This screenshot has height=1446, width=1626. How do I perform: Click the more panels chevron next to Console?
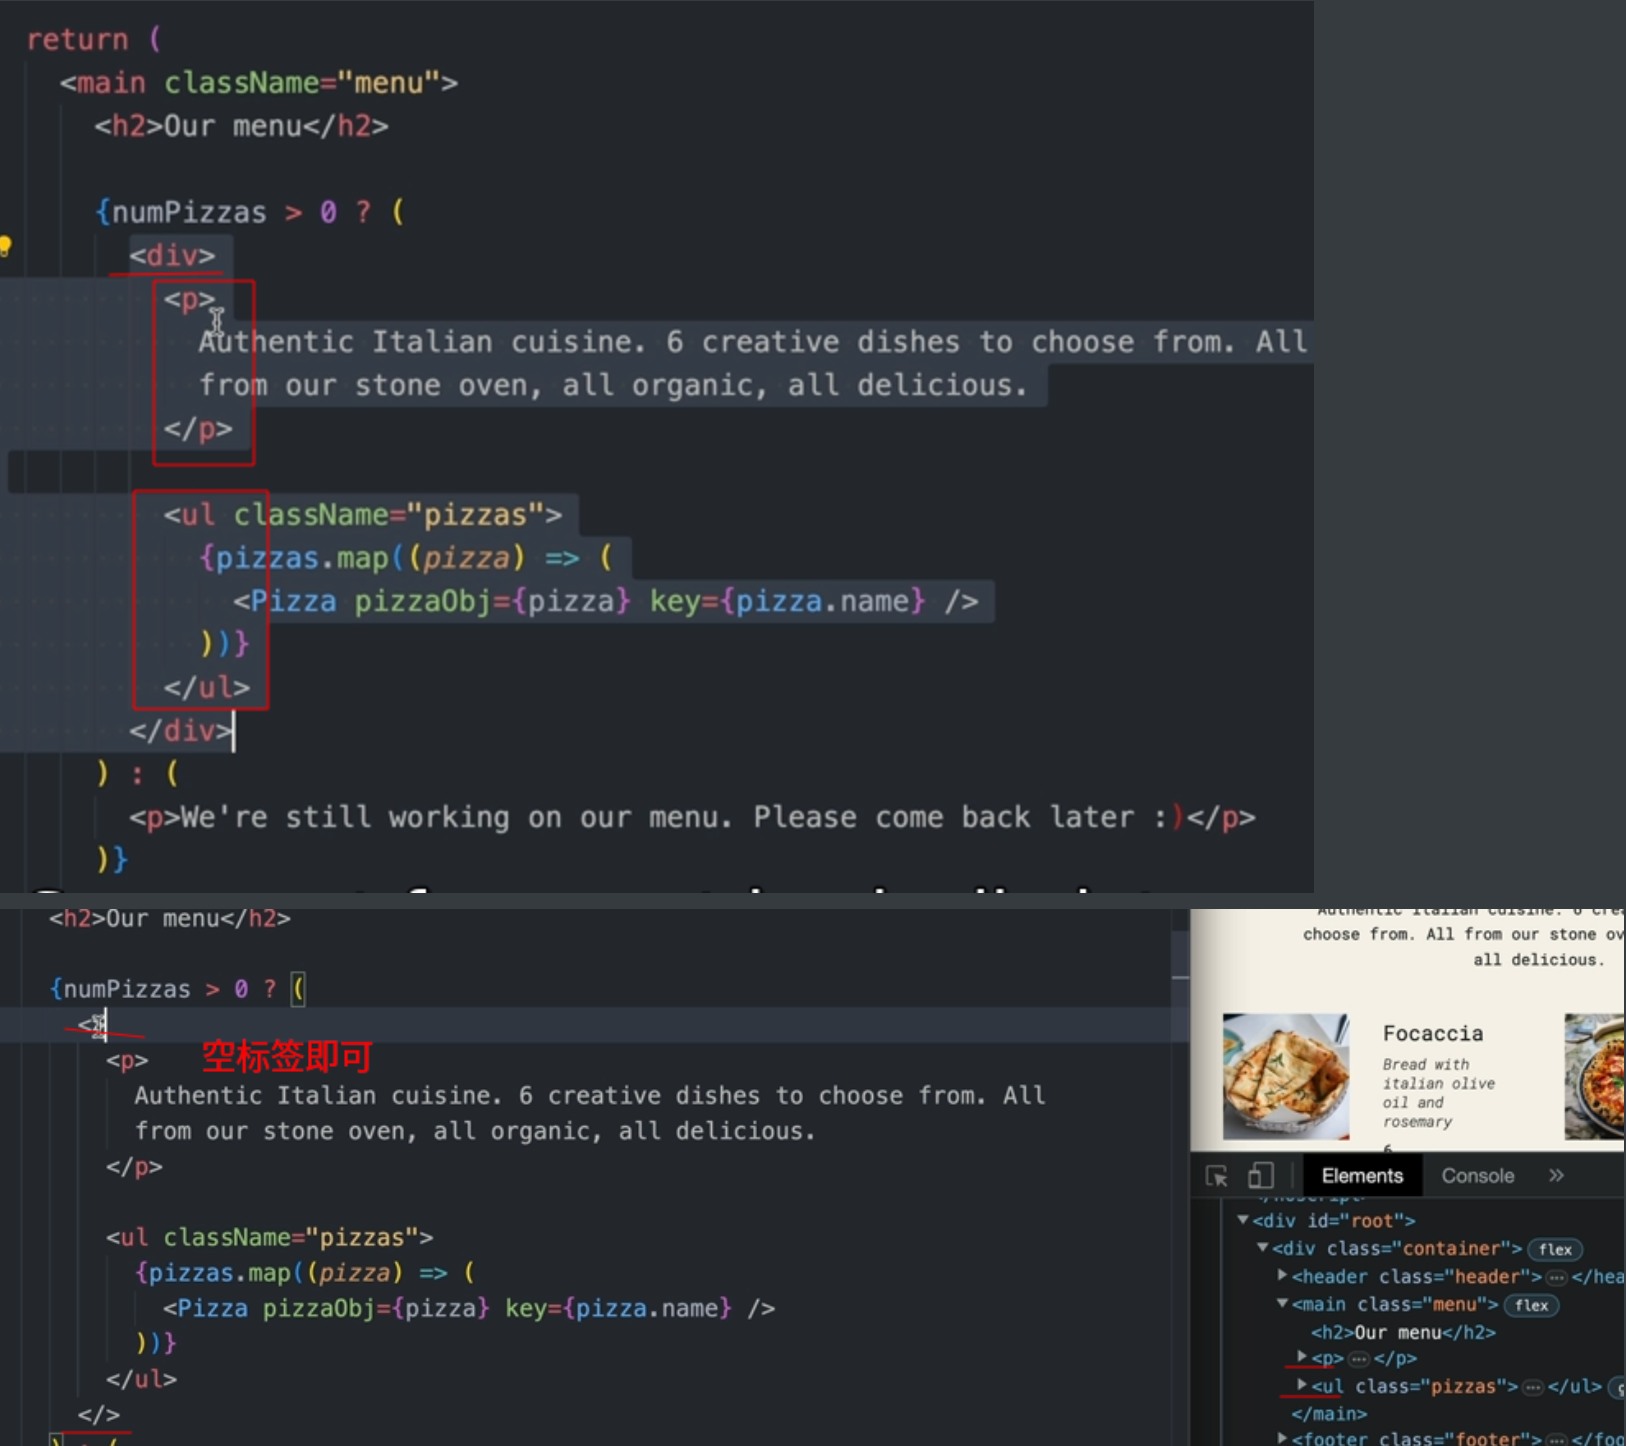[x=1558, y=1176]
